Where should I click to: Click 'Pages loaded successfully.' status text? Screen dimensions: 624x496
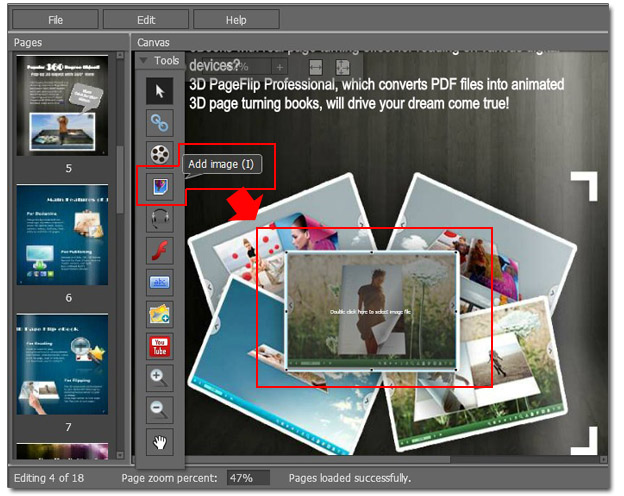click(350, 478)
